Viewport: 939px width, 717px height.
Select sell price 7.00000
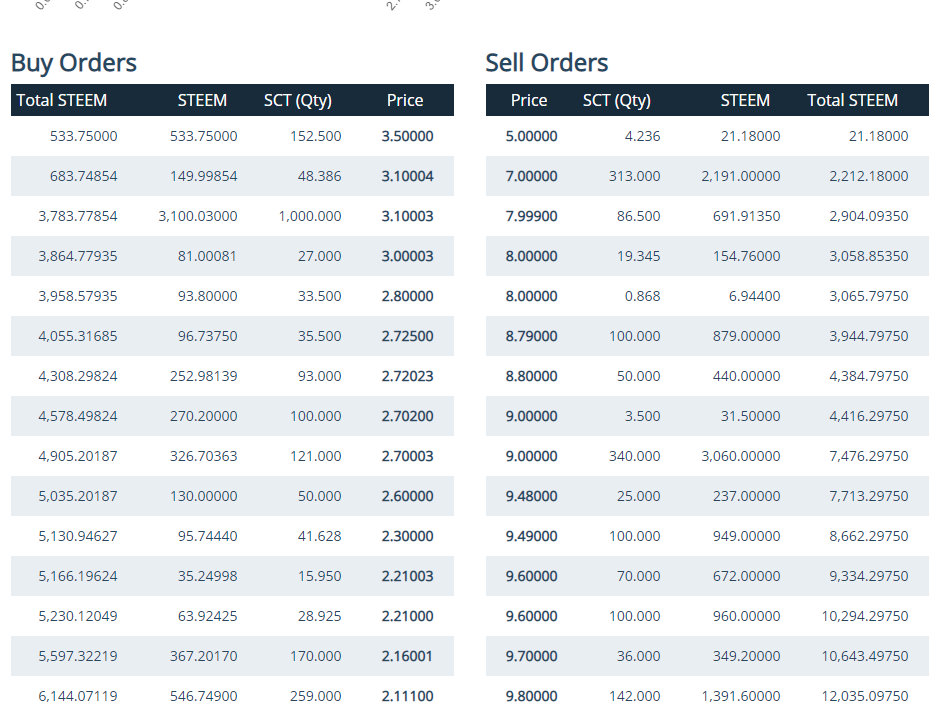click(x=531, y=176)
